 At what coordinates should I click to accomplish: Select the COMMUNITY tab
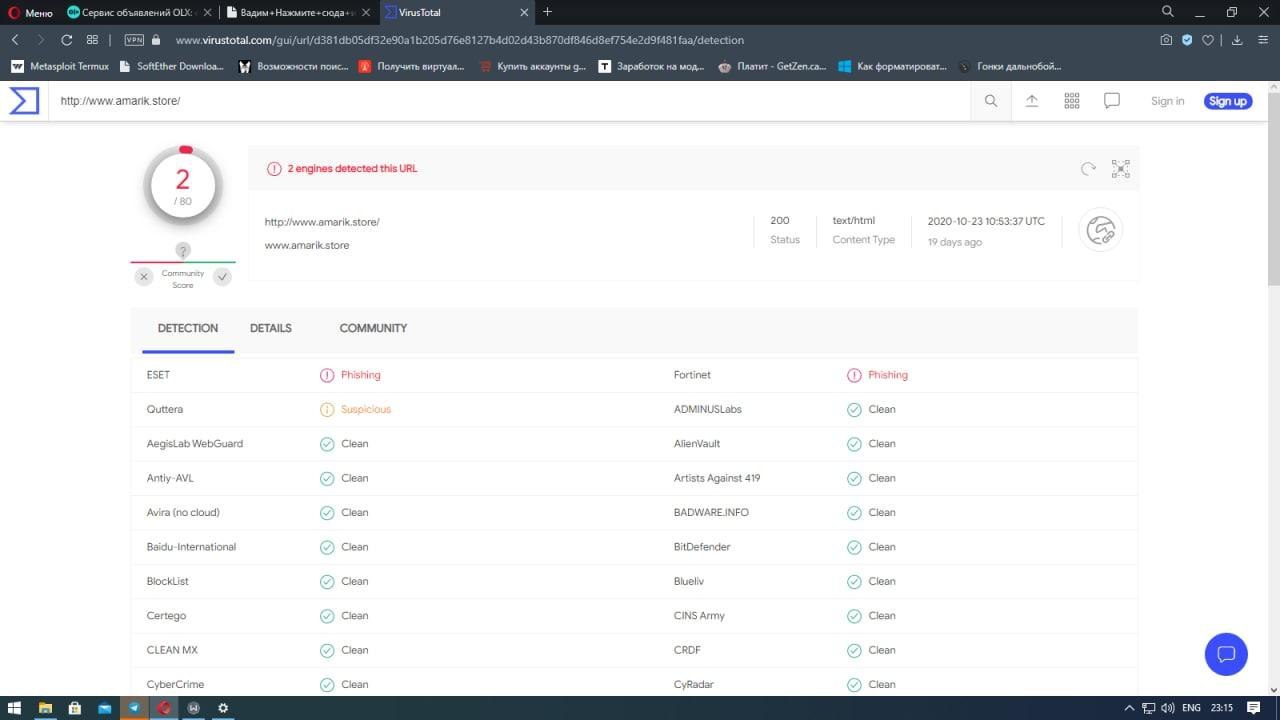(x=373, y=328)
